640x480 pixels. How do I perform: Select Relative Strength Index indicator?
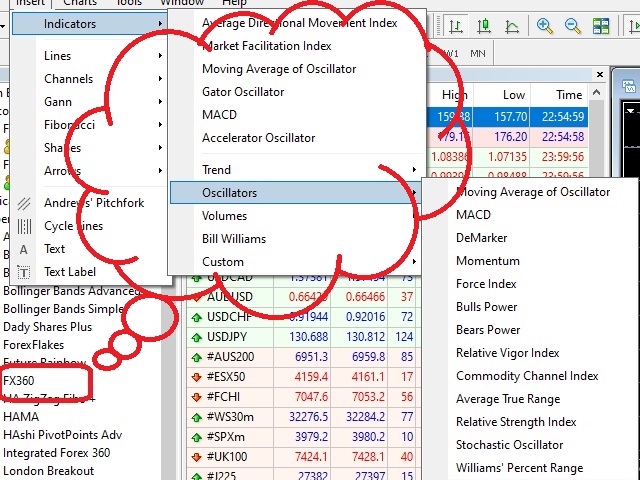516,422
